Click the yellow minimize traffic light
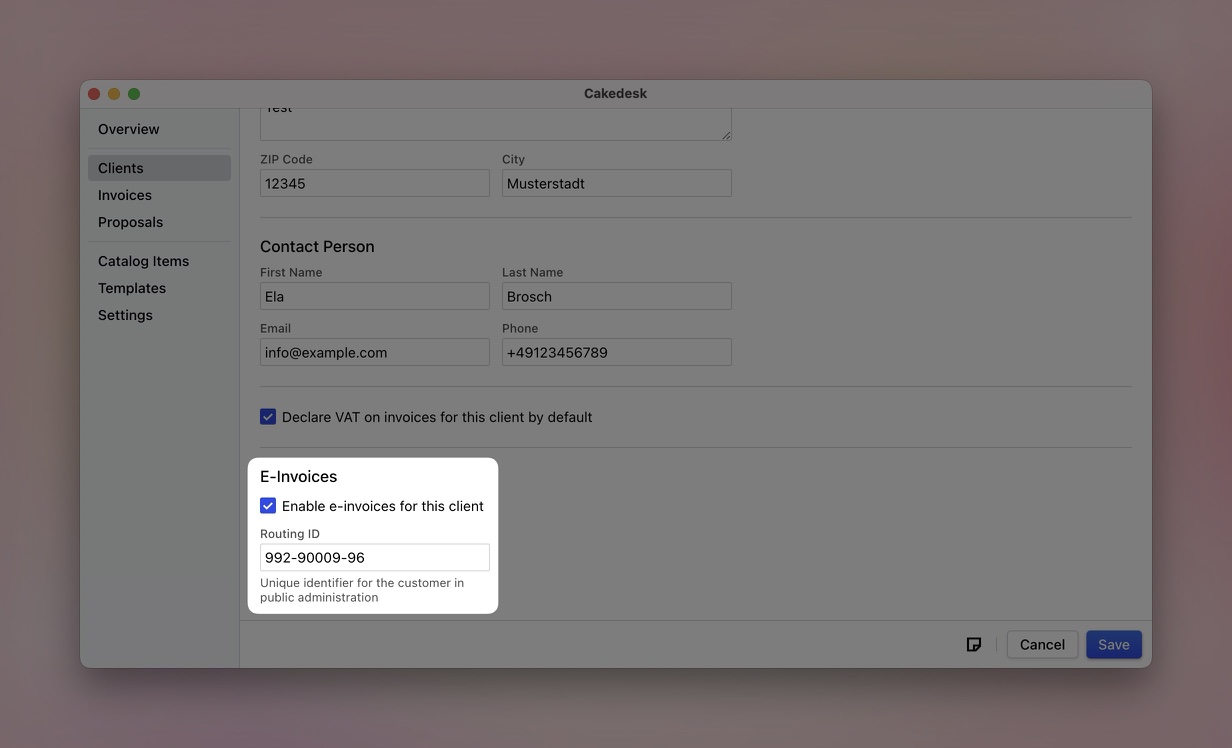Viewport: 1232px width, 748px height. (113, 93)
